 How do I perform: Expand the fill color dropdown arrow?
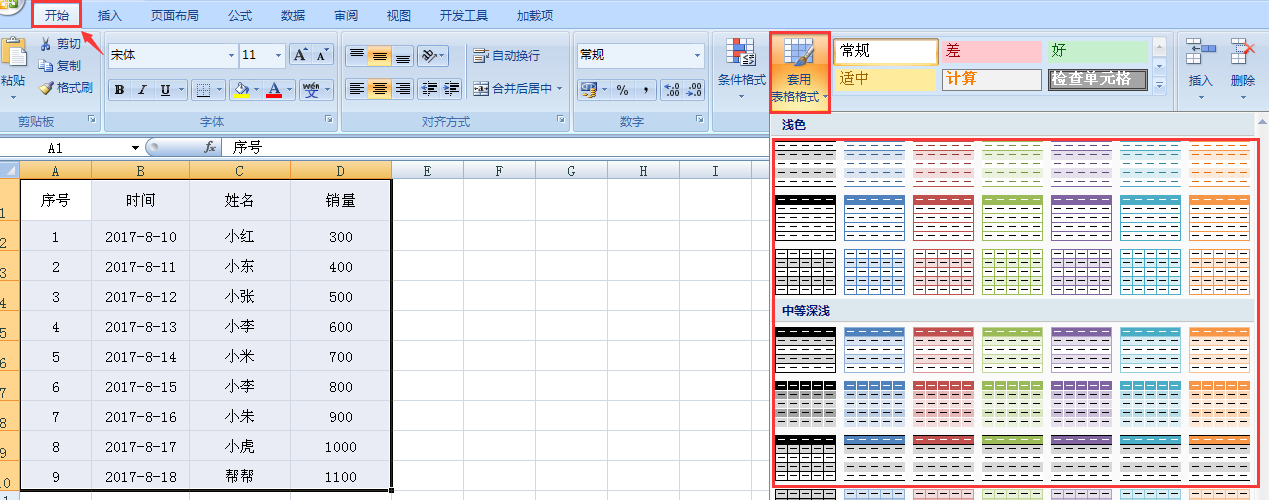pyautogui.click(x=257, y=90)
